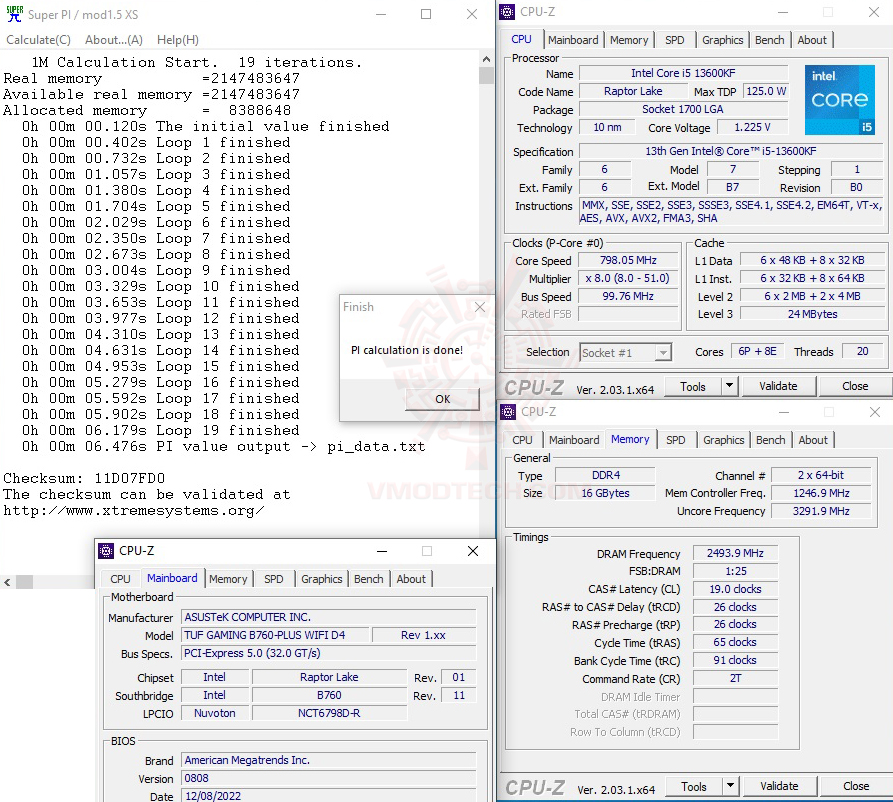Click the Intel Core i5 logo badge

coord(839,100)
